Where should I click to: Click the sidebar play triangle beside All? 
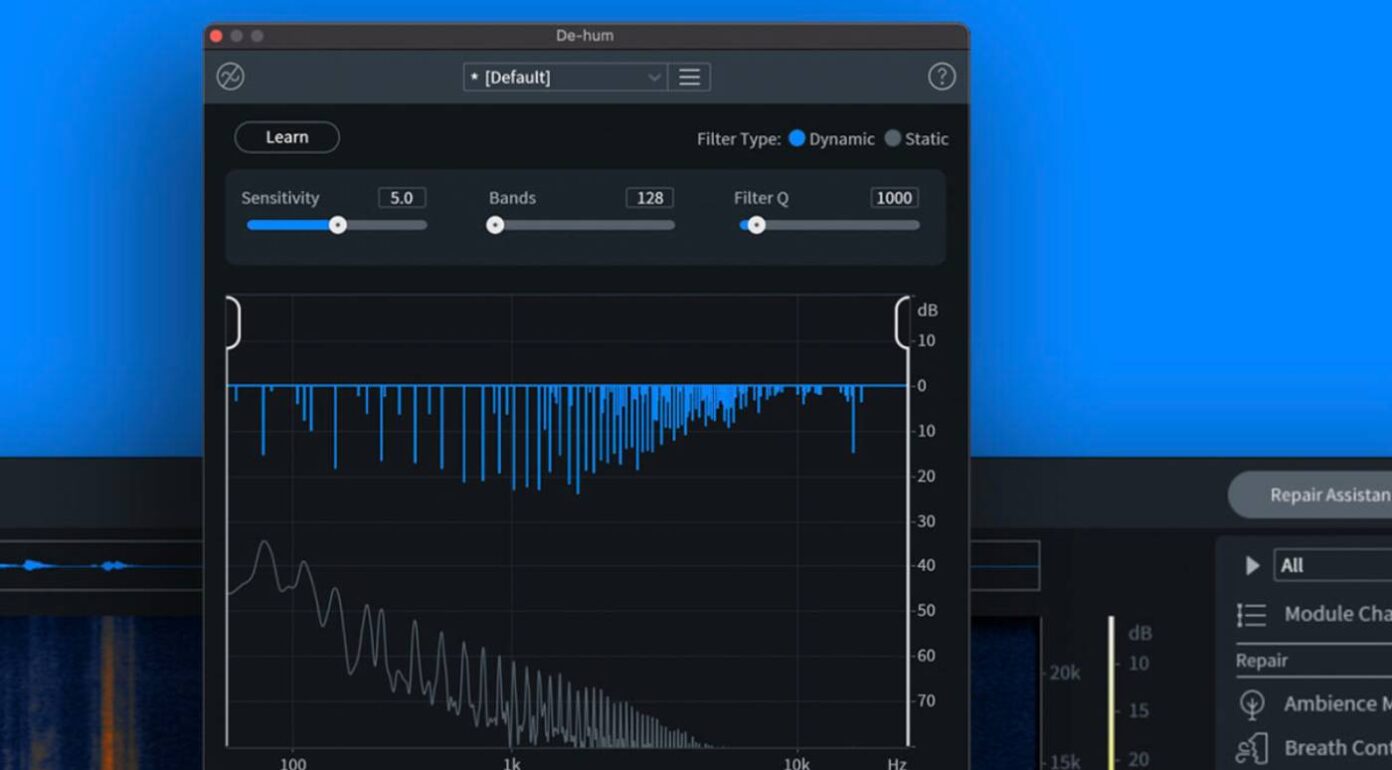point(1251,565)
